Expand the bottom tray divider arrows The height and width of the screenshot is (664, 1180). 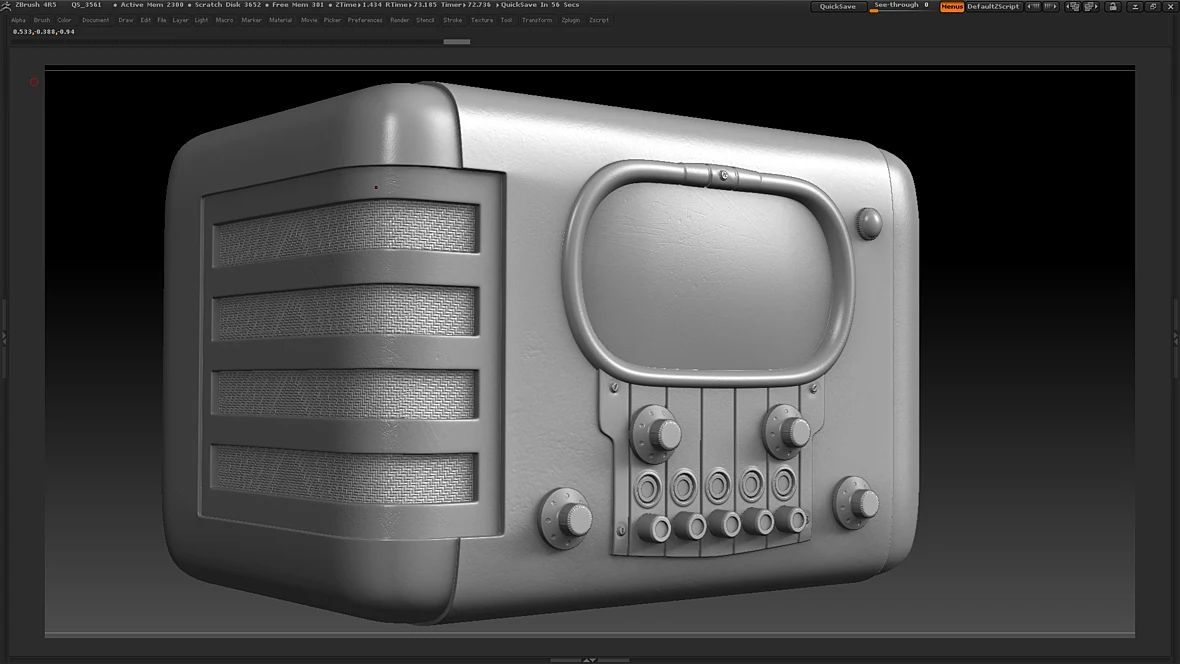pos(590,660)
